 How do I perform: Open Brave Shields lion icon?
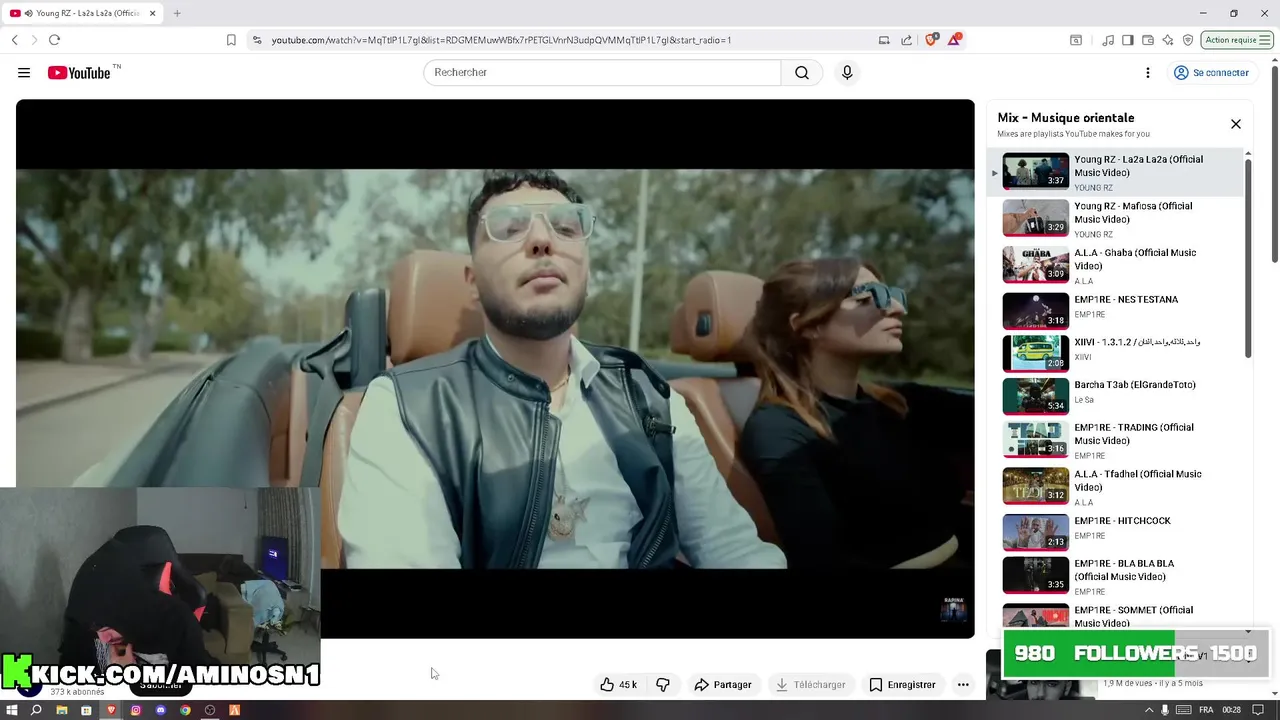tap(931, 40)
